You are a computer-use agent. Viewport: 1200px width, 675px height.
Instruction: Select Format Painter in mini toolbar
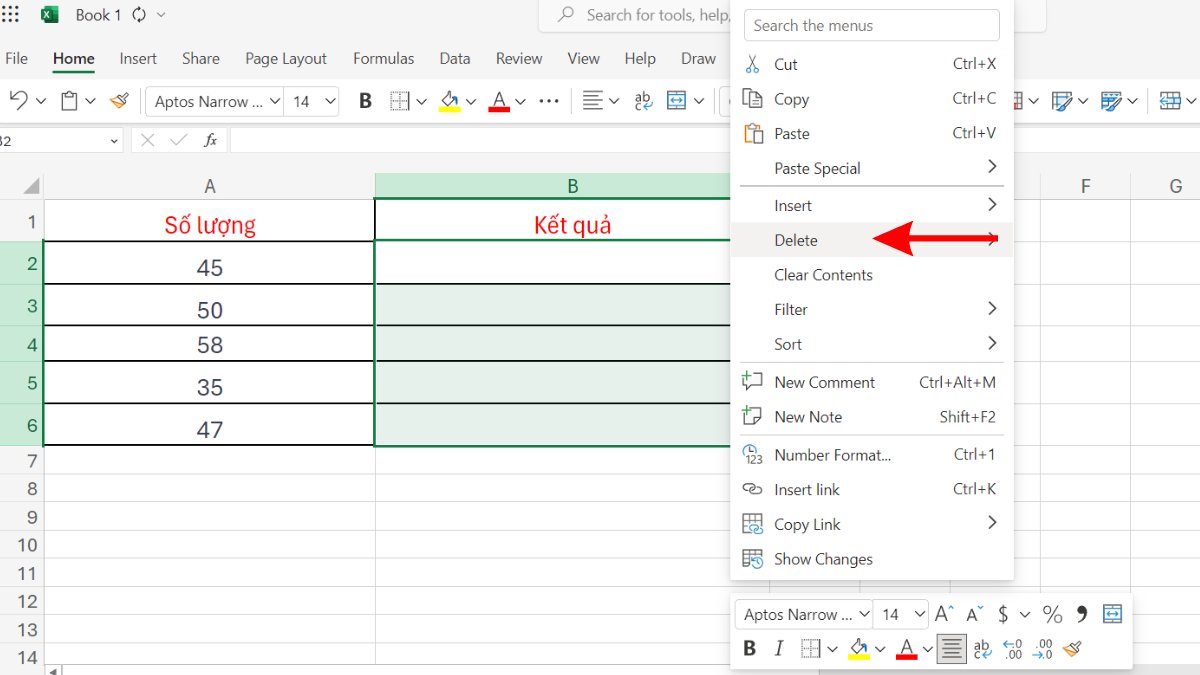(x=1073, y=649)
